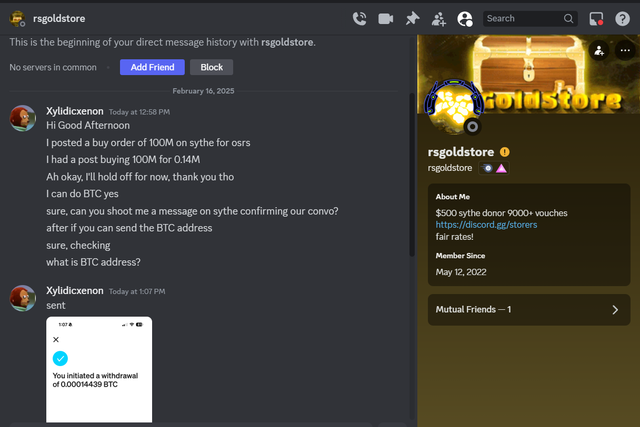Click the pink triangle profile badge

coord(501,168)
